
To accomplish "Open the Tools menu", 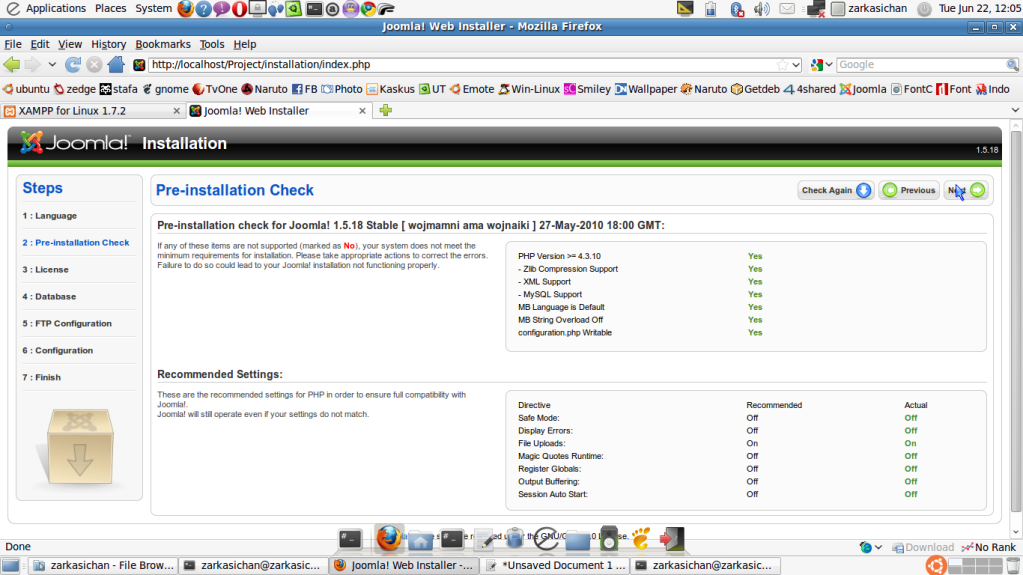I will point(211,44).
